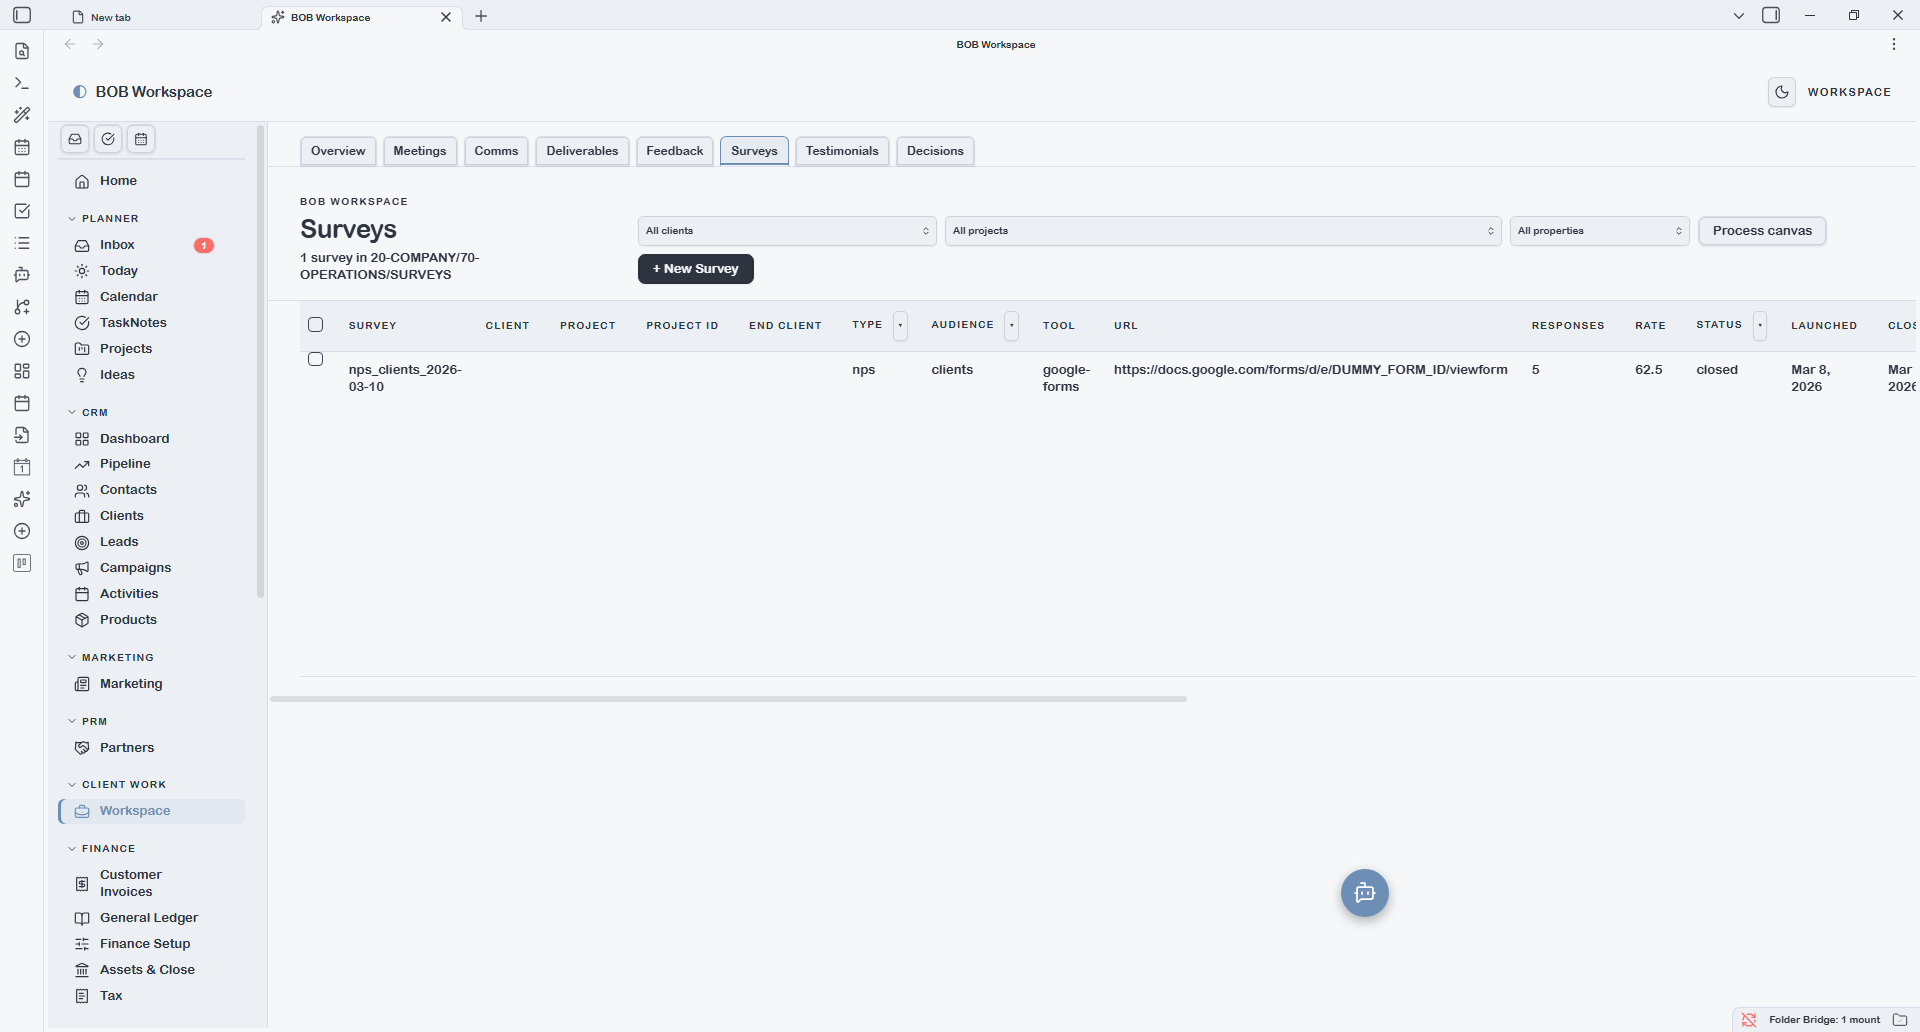The image size is (1920, 1032).
Task: Select the Workspace sidebar item
Action: coord(152,811)
